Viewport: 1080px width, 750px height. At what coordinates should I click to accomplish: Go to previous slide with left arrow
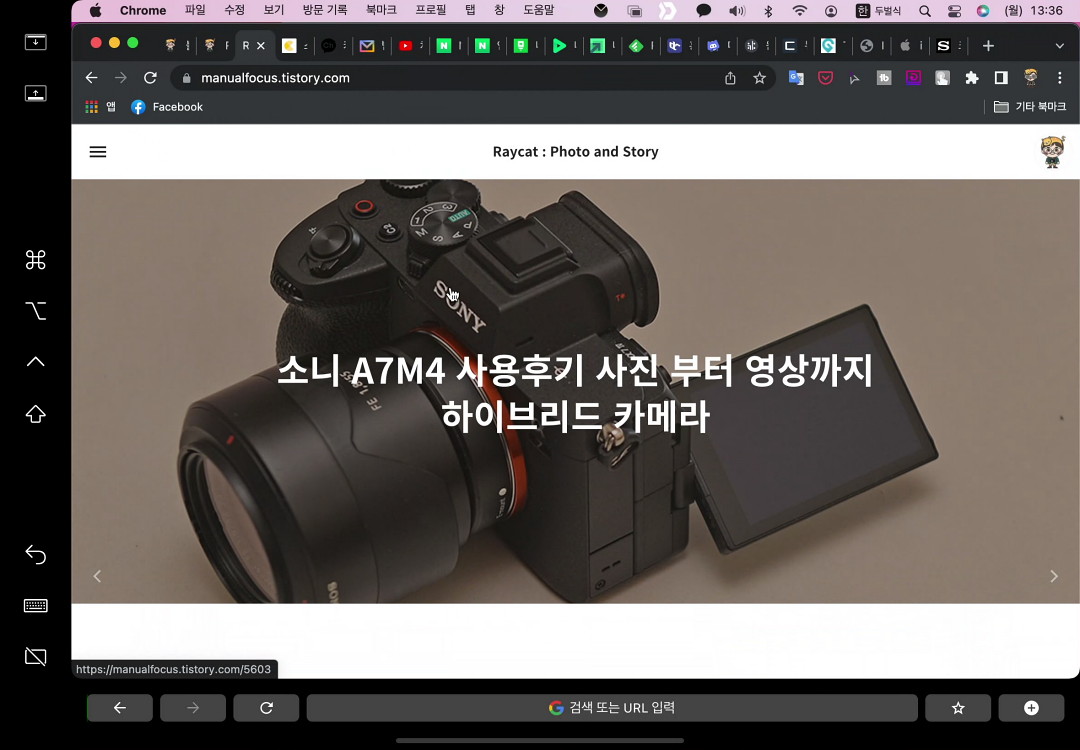coord(97,576)
